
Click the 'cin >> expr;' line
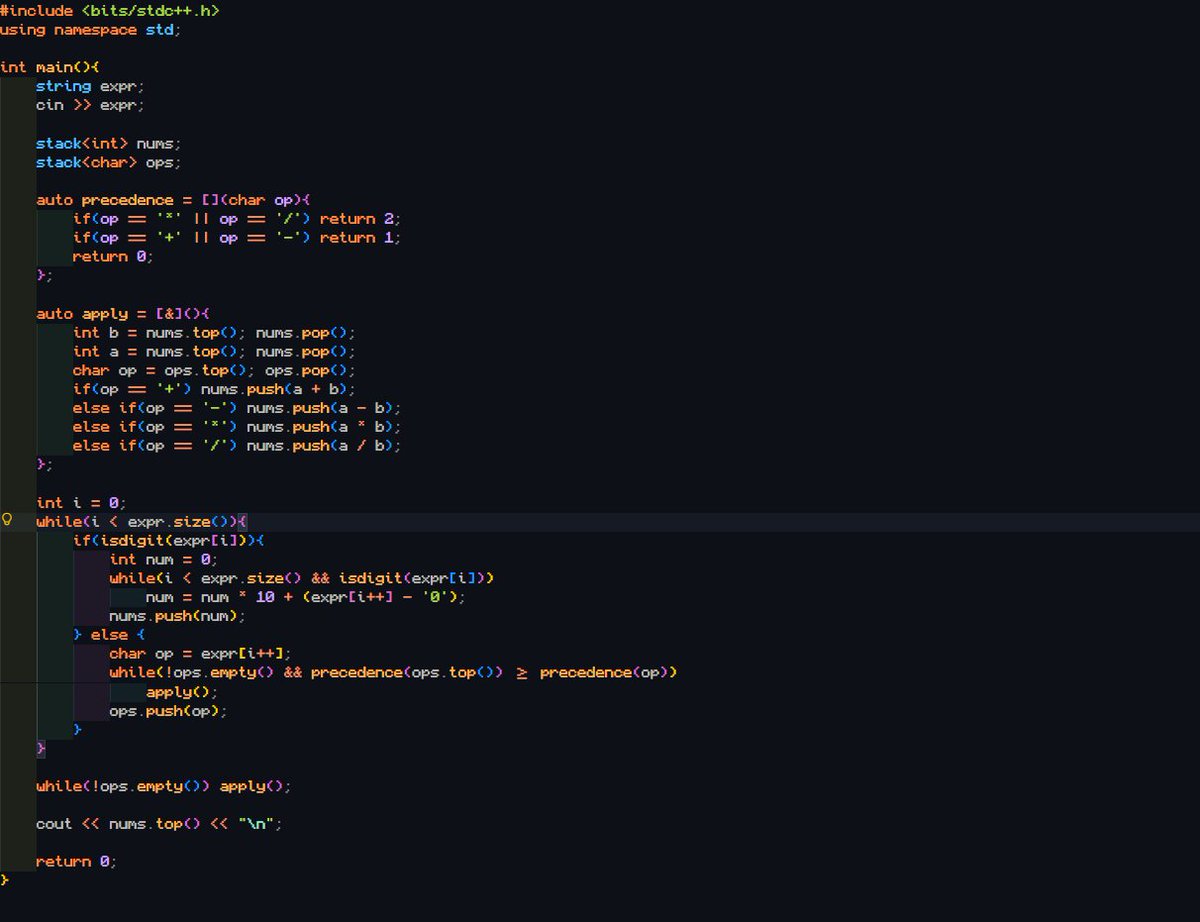[x=91, y=105]
